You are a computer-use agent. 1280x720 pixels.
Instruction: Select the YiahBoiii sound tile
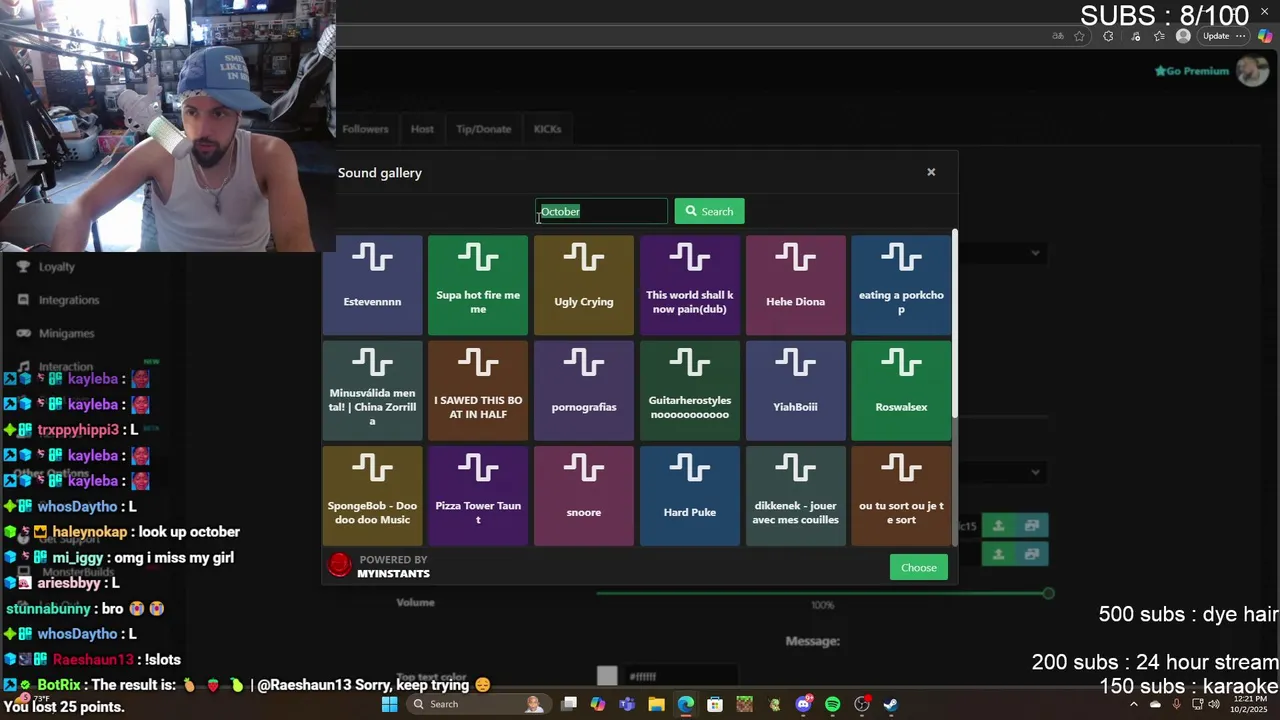coord(795,391)
